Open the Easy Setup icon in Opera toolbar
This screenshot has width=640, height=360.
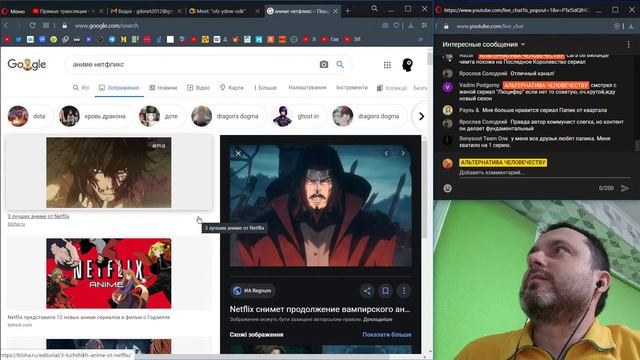pyautogui.click(x=424, y=25)
